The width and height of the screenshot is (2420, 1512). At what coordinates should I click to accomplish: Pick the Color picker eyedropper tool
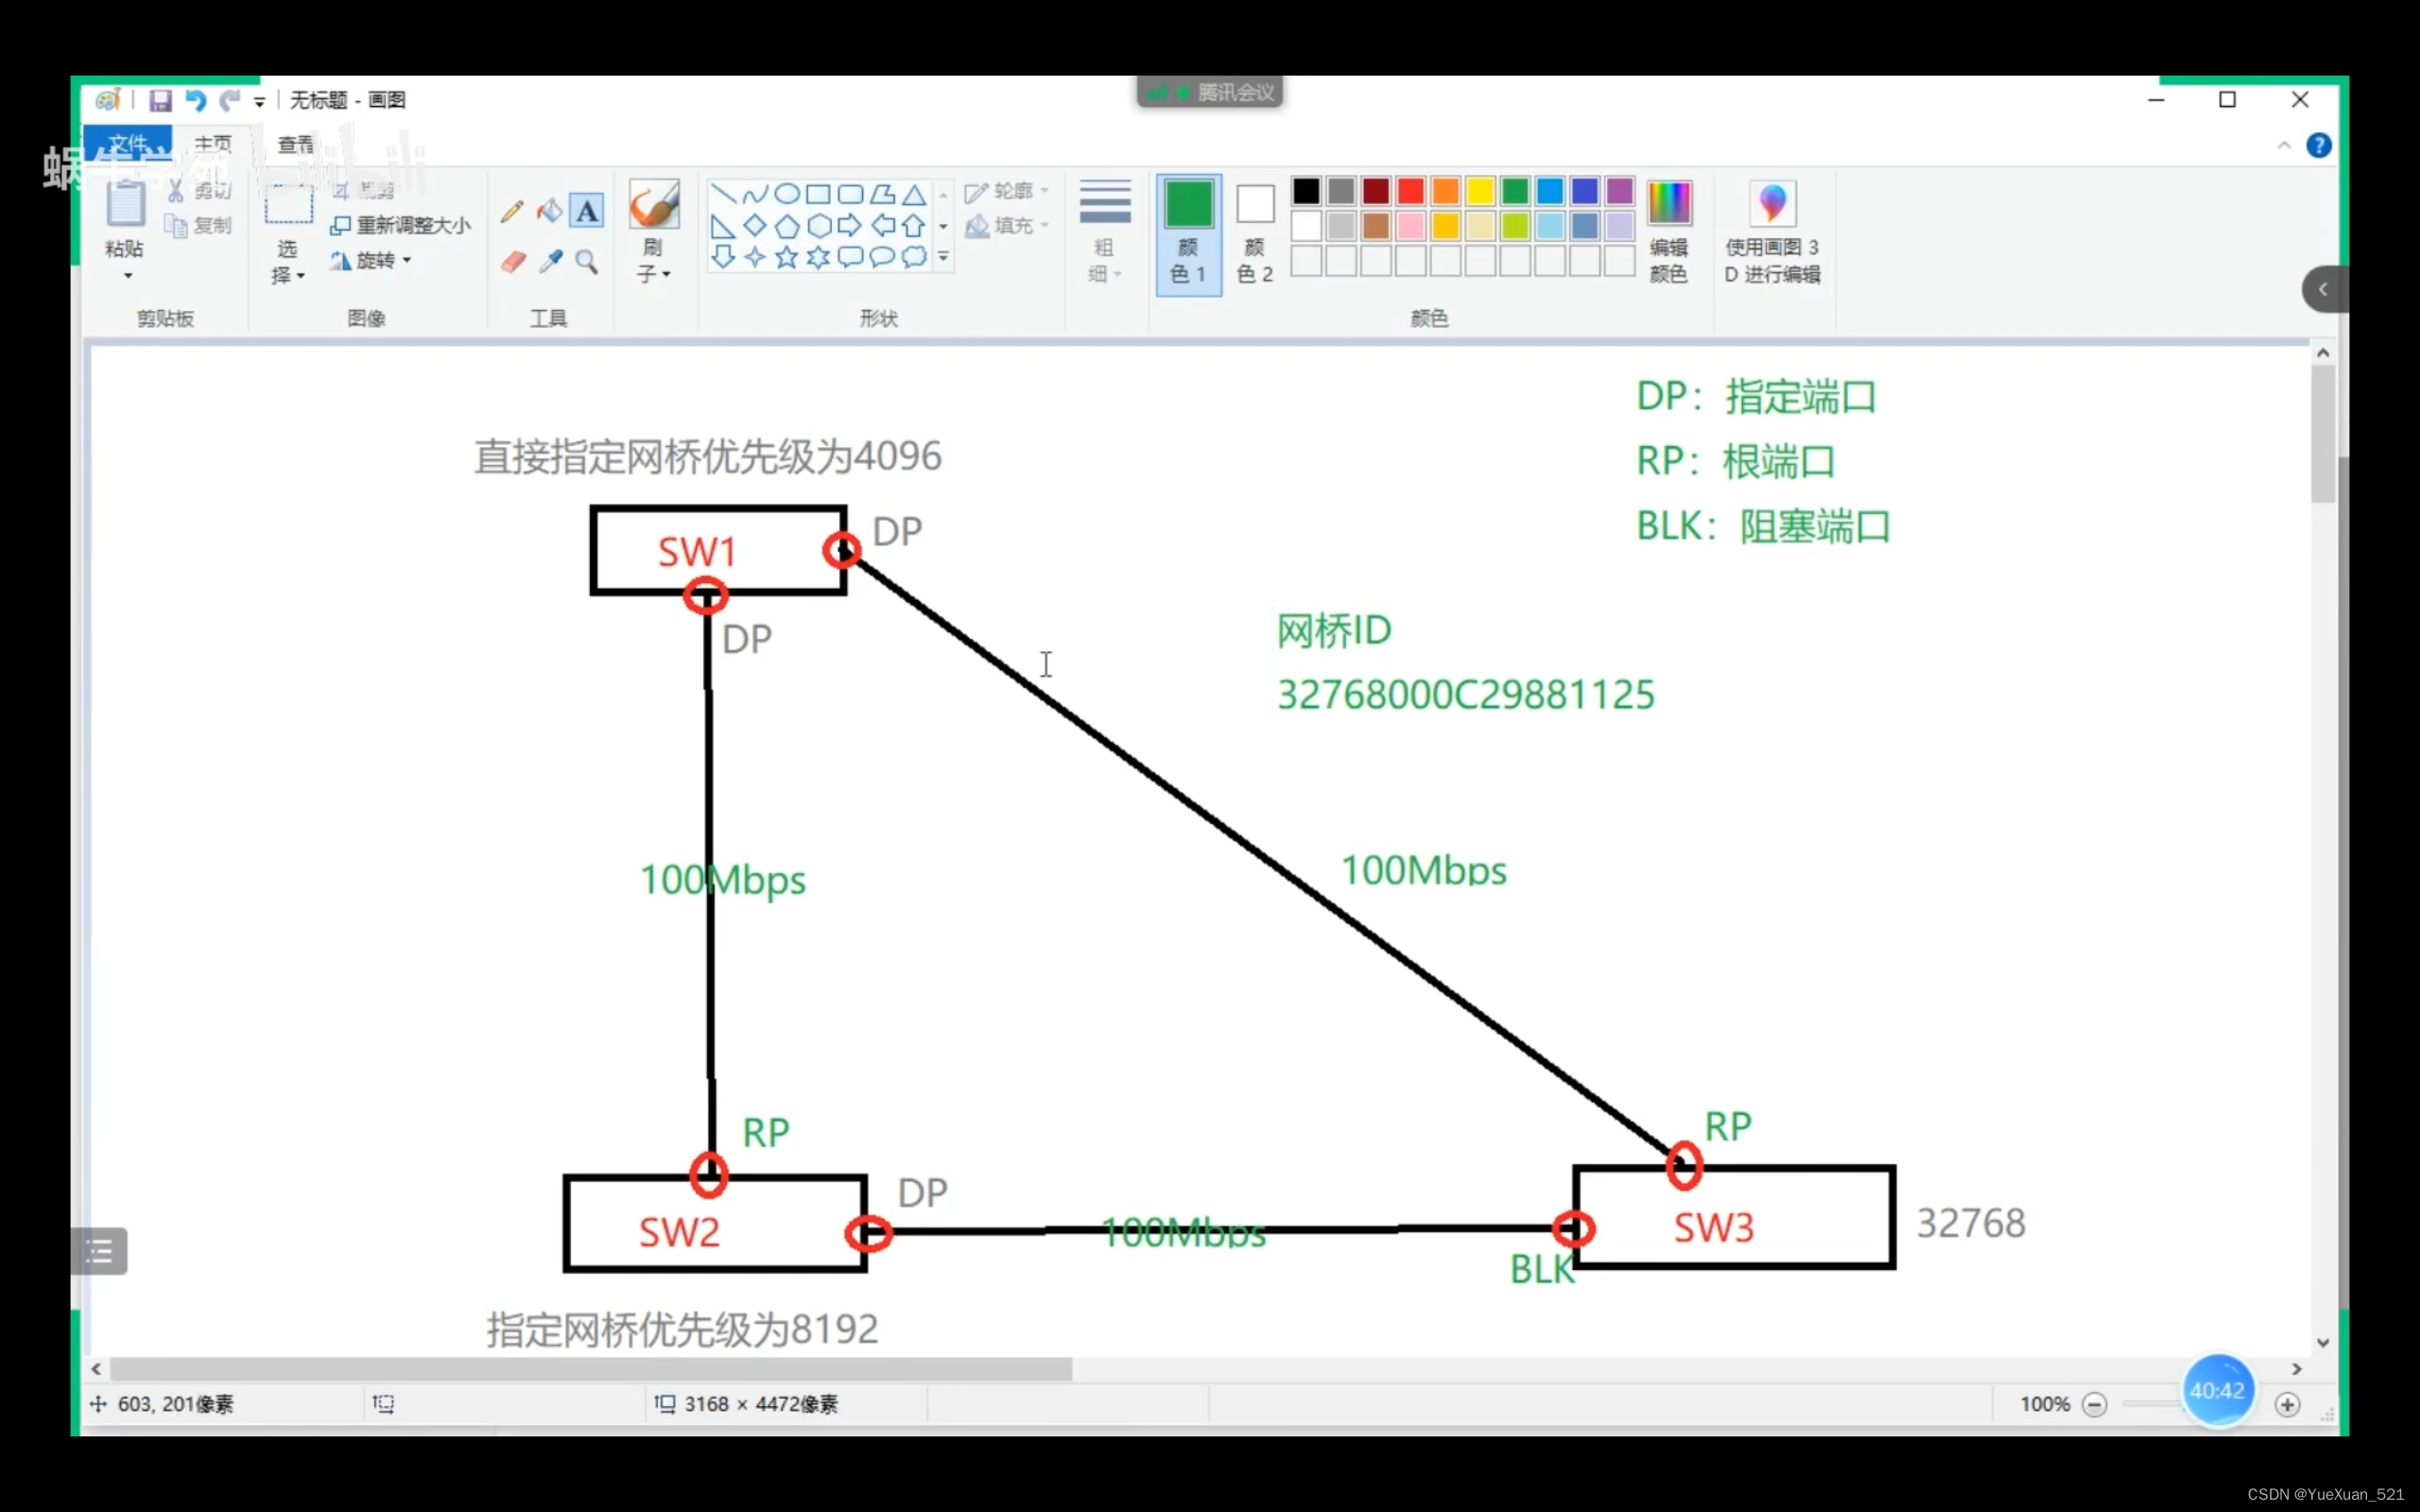pyautogui.click(x=550, y=262)
